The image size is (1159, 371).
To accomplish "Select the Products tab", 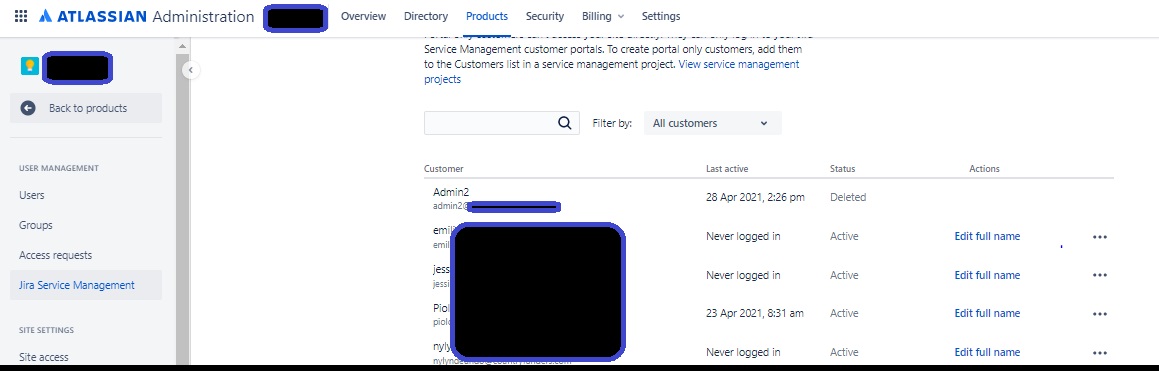I will coord(486,16).
